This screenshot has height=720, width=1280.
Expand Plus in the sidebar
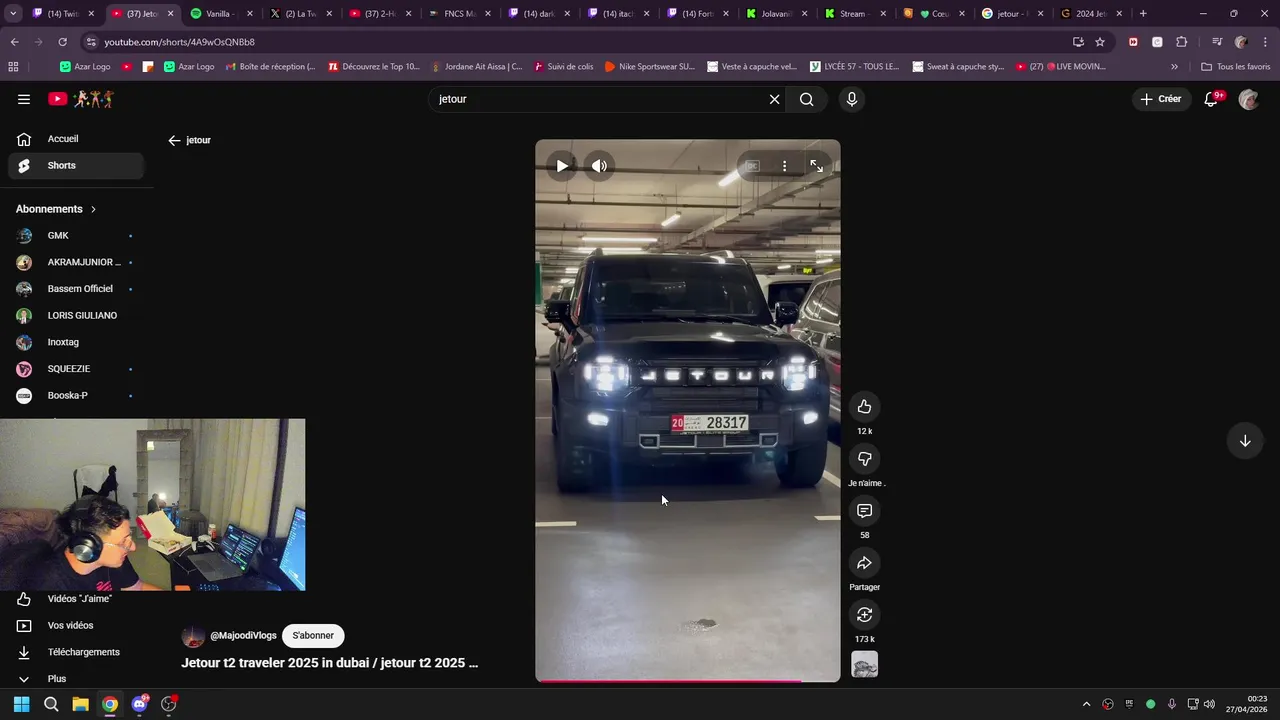click(x=77, y=678)
